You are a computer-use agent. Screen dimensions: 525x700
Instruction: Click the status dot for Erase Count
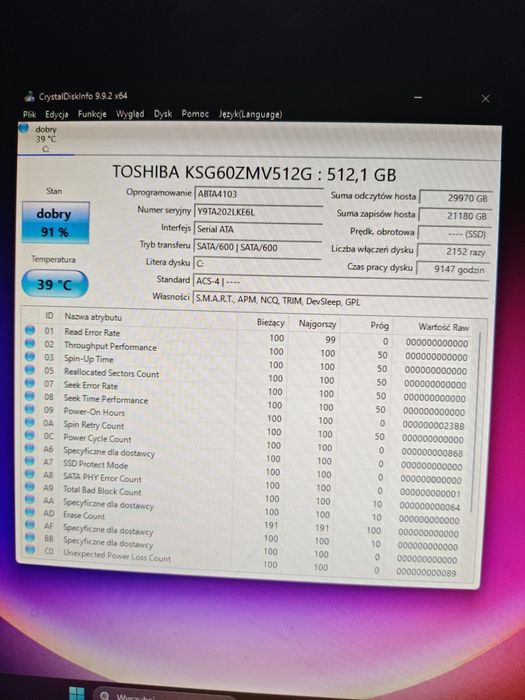pyautogui.click(x=30, y=512)
